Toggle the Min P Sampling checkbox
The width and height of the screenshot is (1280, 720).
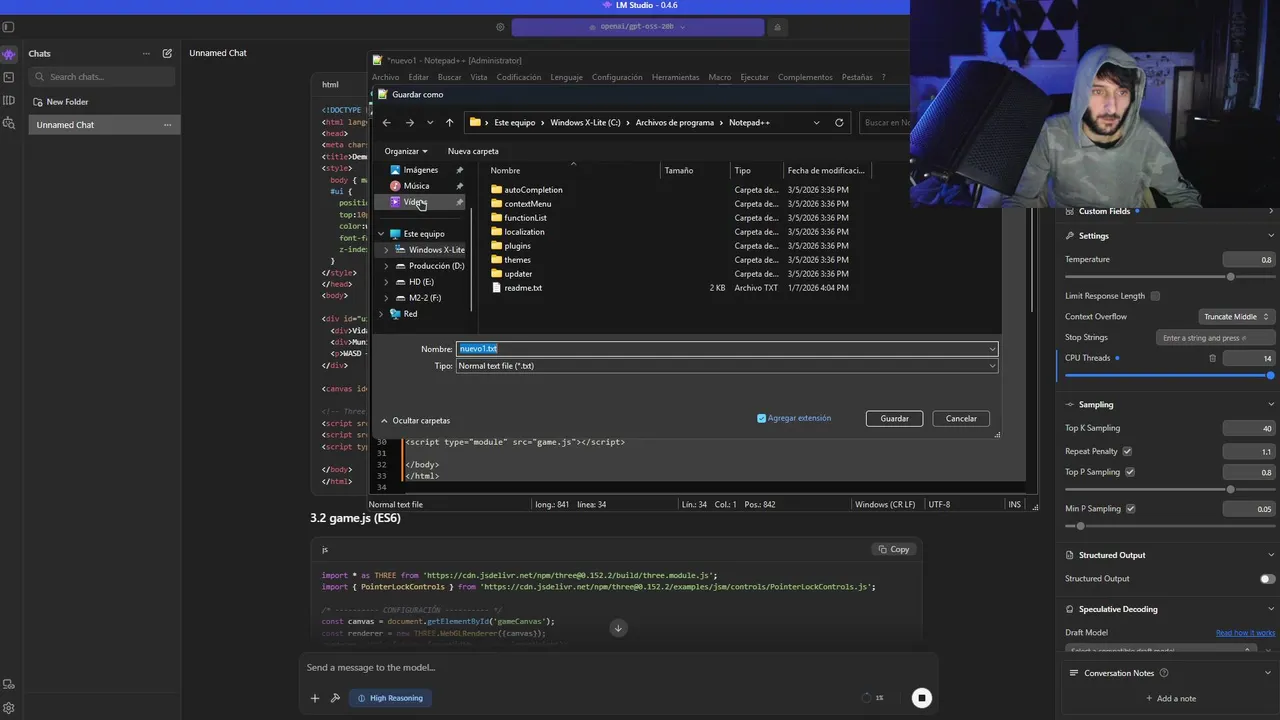1131,509
